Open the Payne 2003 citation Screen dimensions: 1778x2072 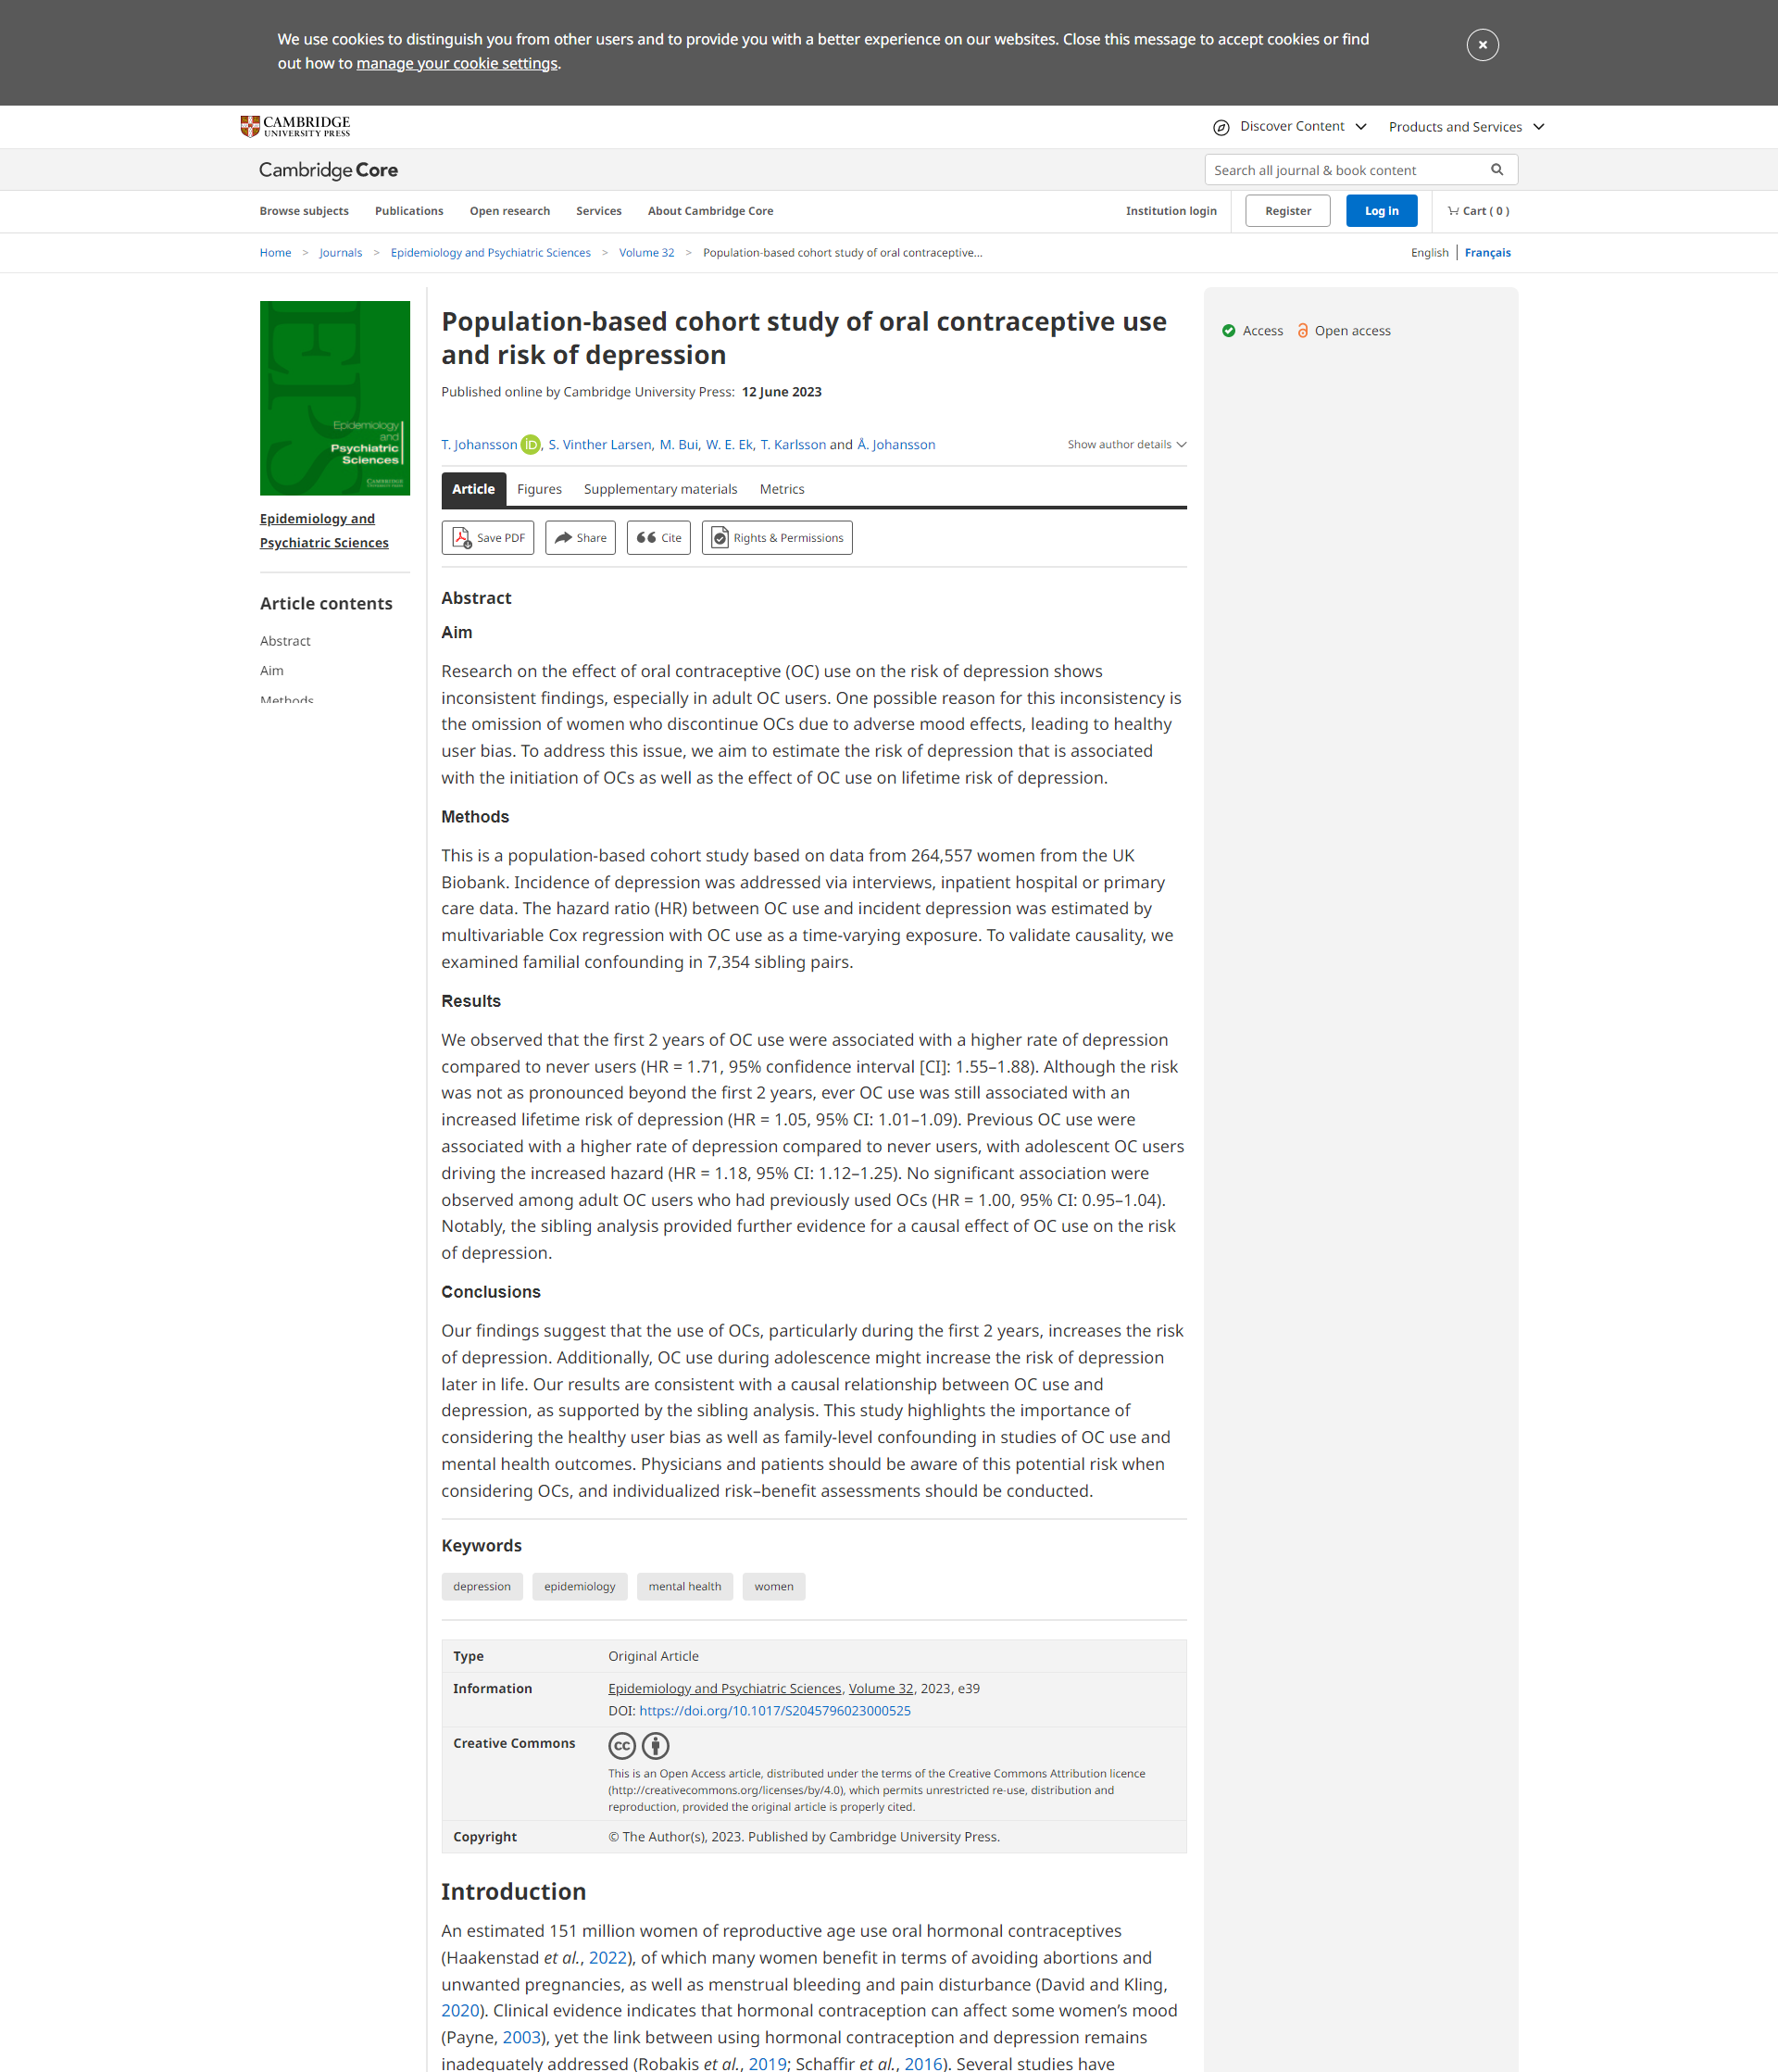tap(521, 2038)
